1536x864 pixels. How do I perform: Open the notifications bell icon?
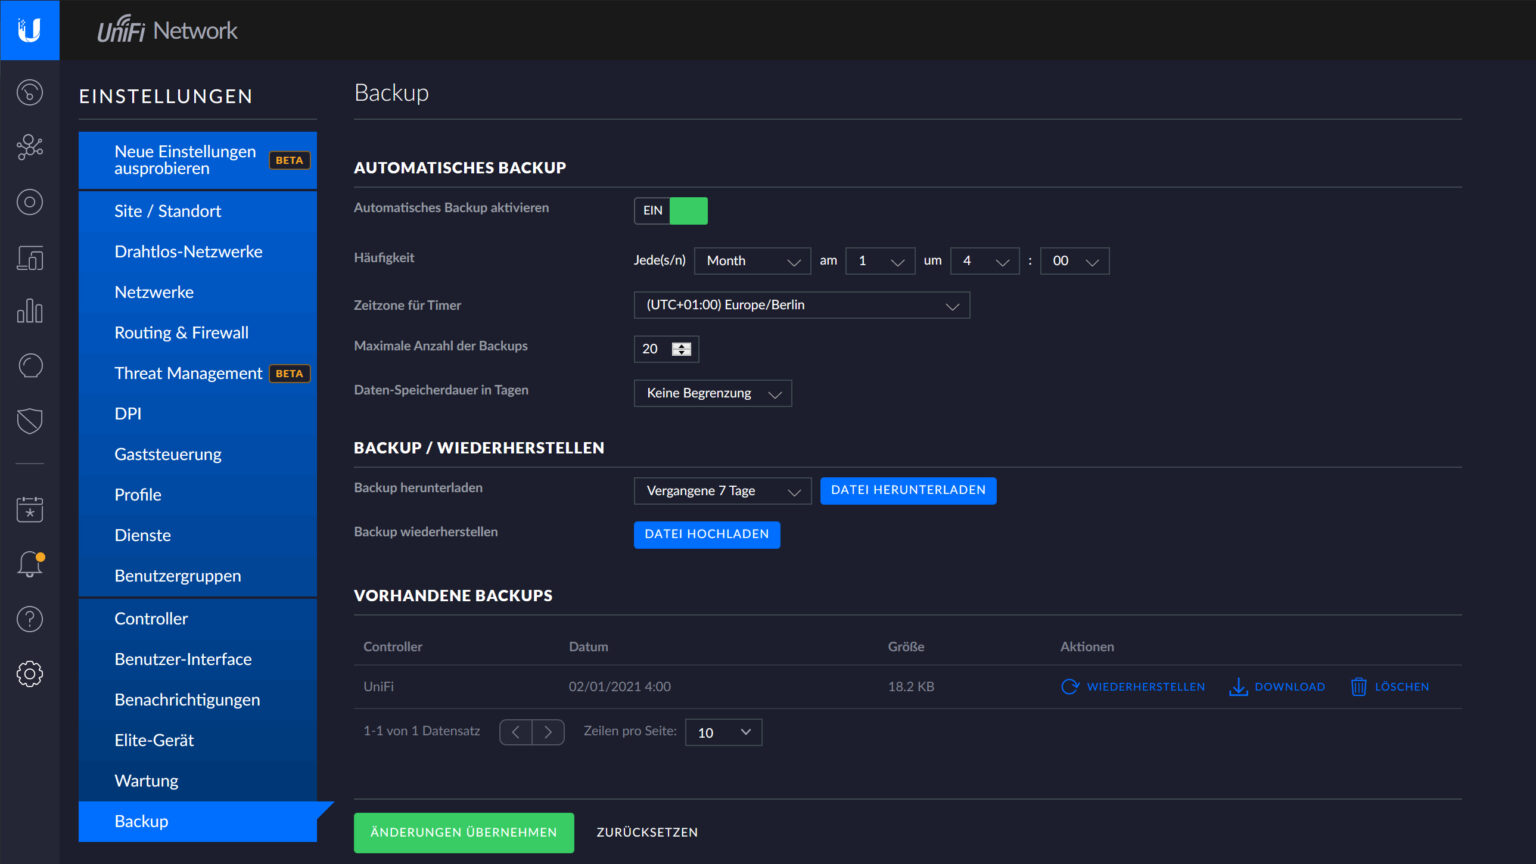click(30, 564)
